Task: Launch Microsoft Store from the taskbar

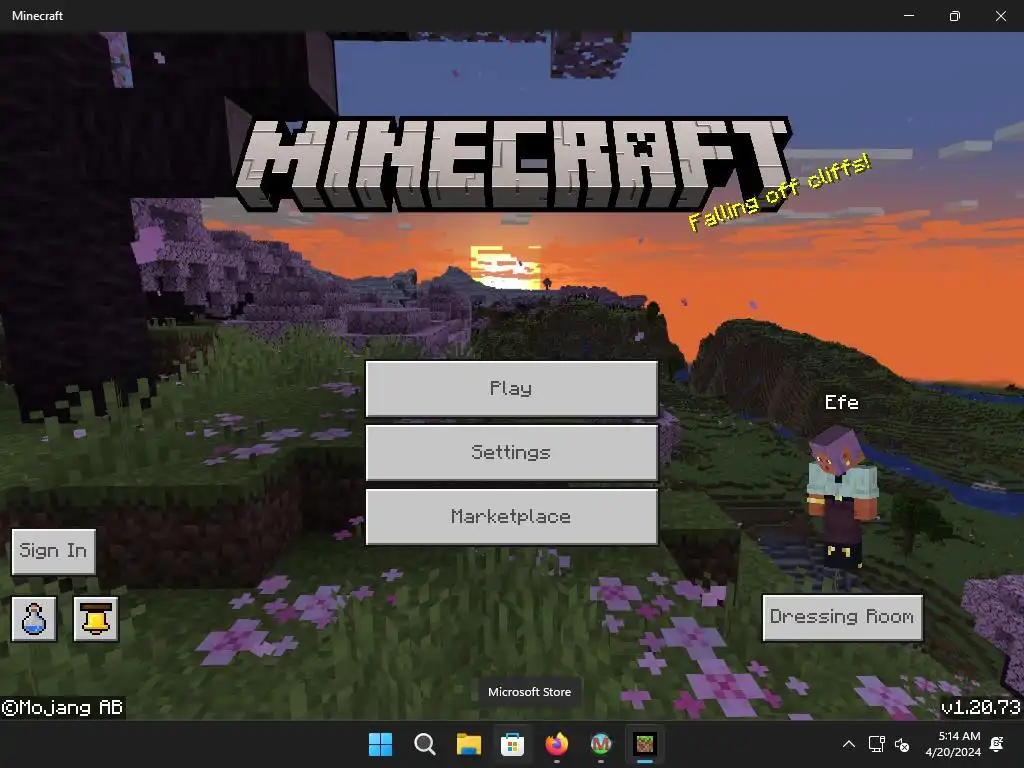Action: 513,744
